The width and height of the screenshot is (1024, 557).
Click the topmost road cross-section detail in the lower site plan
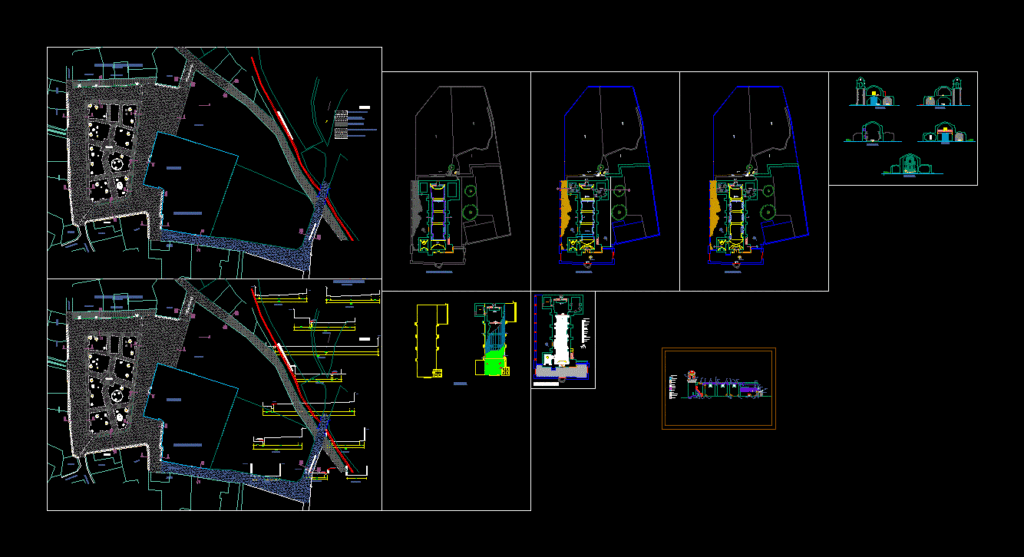click(x=281, y=297)
